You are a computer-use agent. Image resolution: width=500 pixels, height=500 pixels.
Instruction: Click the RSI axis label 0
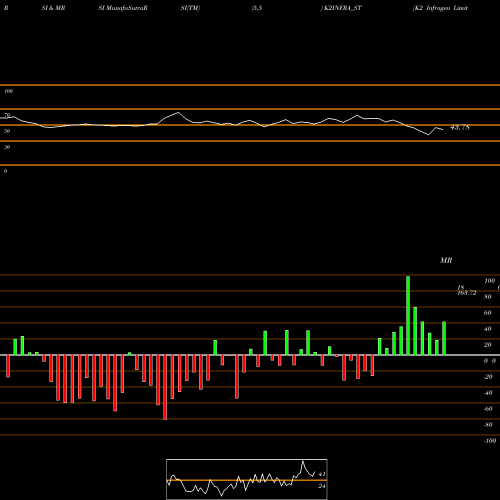click(5, 171)
